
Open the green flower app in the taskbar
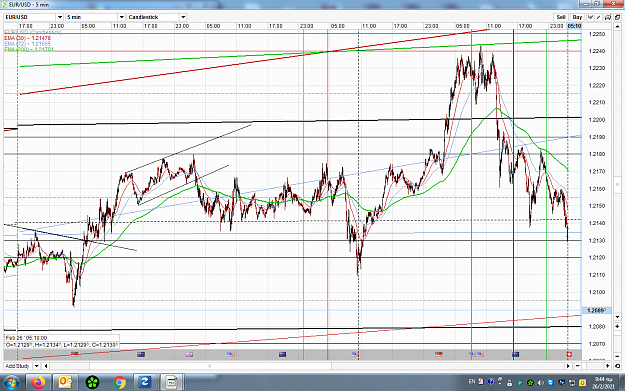coord(92,383)
